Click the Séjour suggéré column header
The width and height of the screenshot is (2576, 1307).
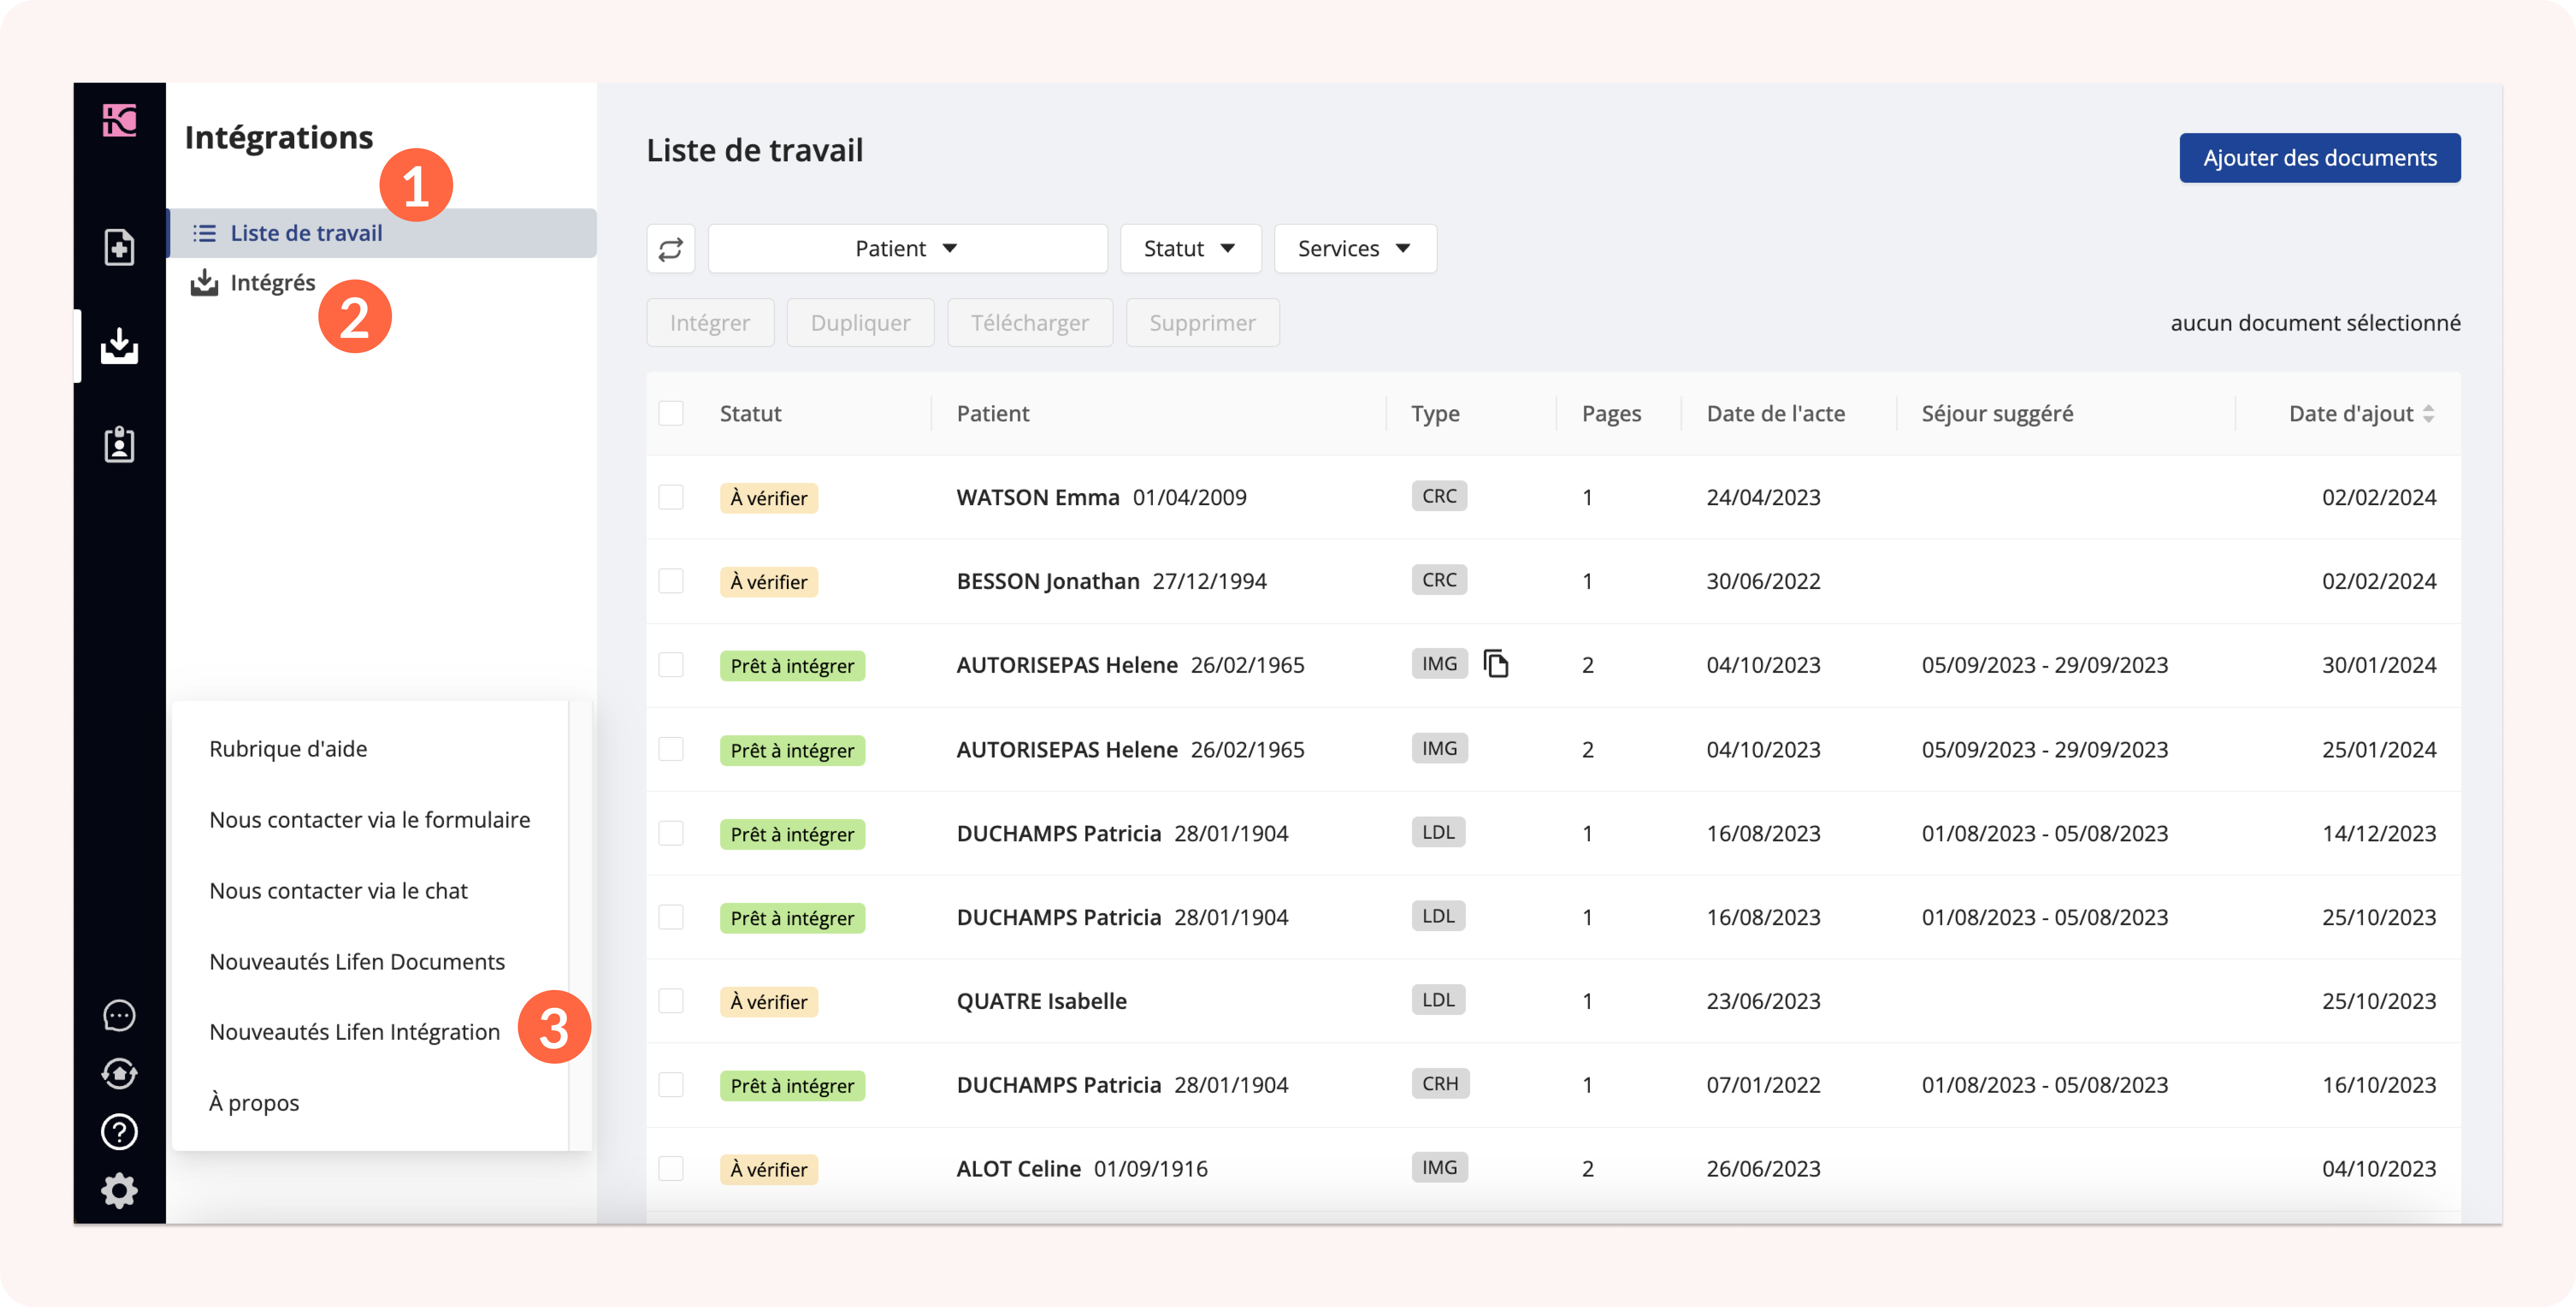click(x=1997, y=413)
